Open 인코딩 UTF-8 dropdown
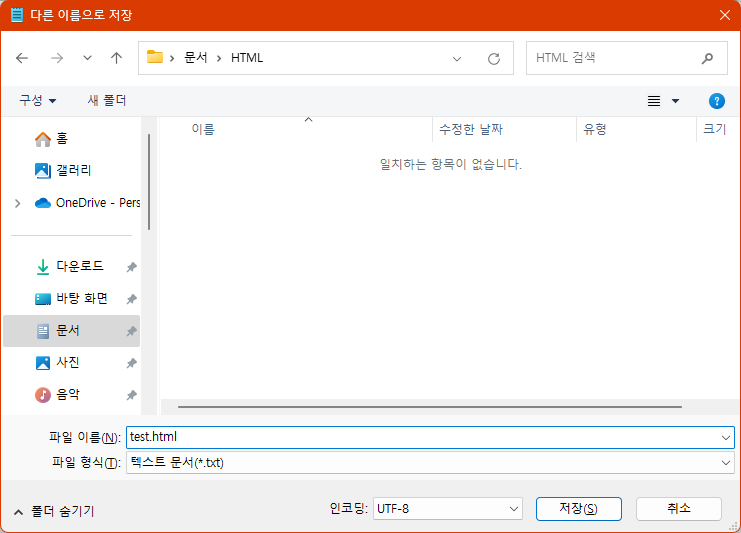This screenshot has height=533, width=741. 448,508
